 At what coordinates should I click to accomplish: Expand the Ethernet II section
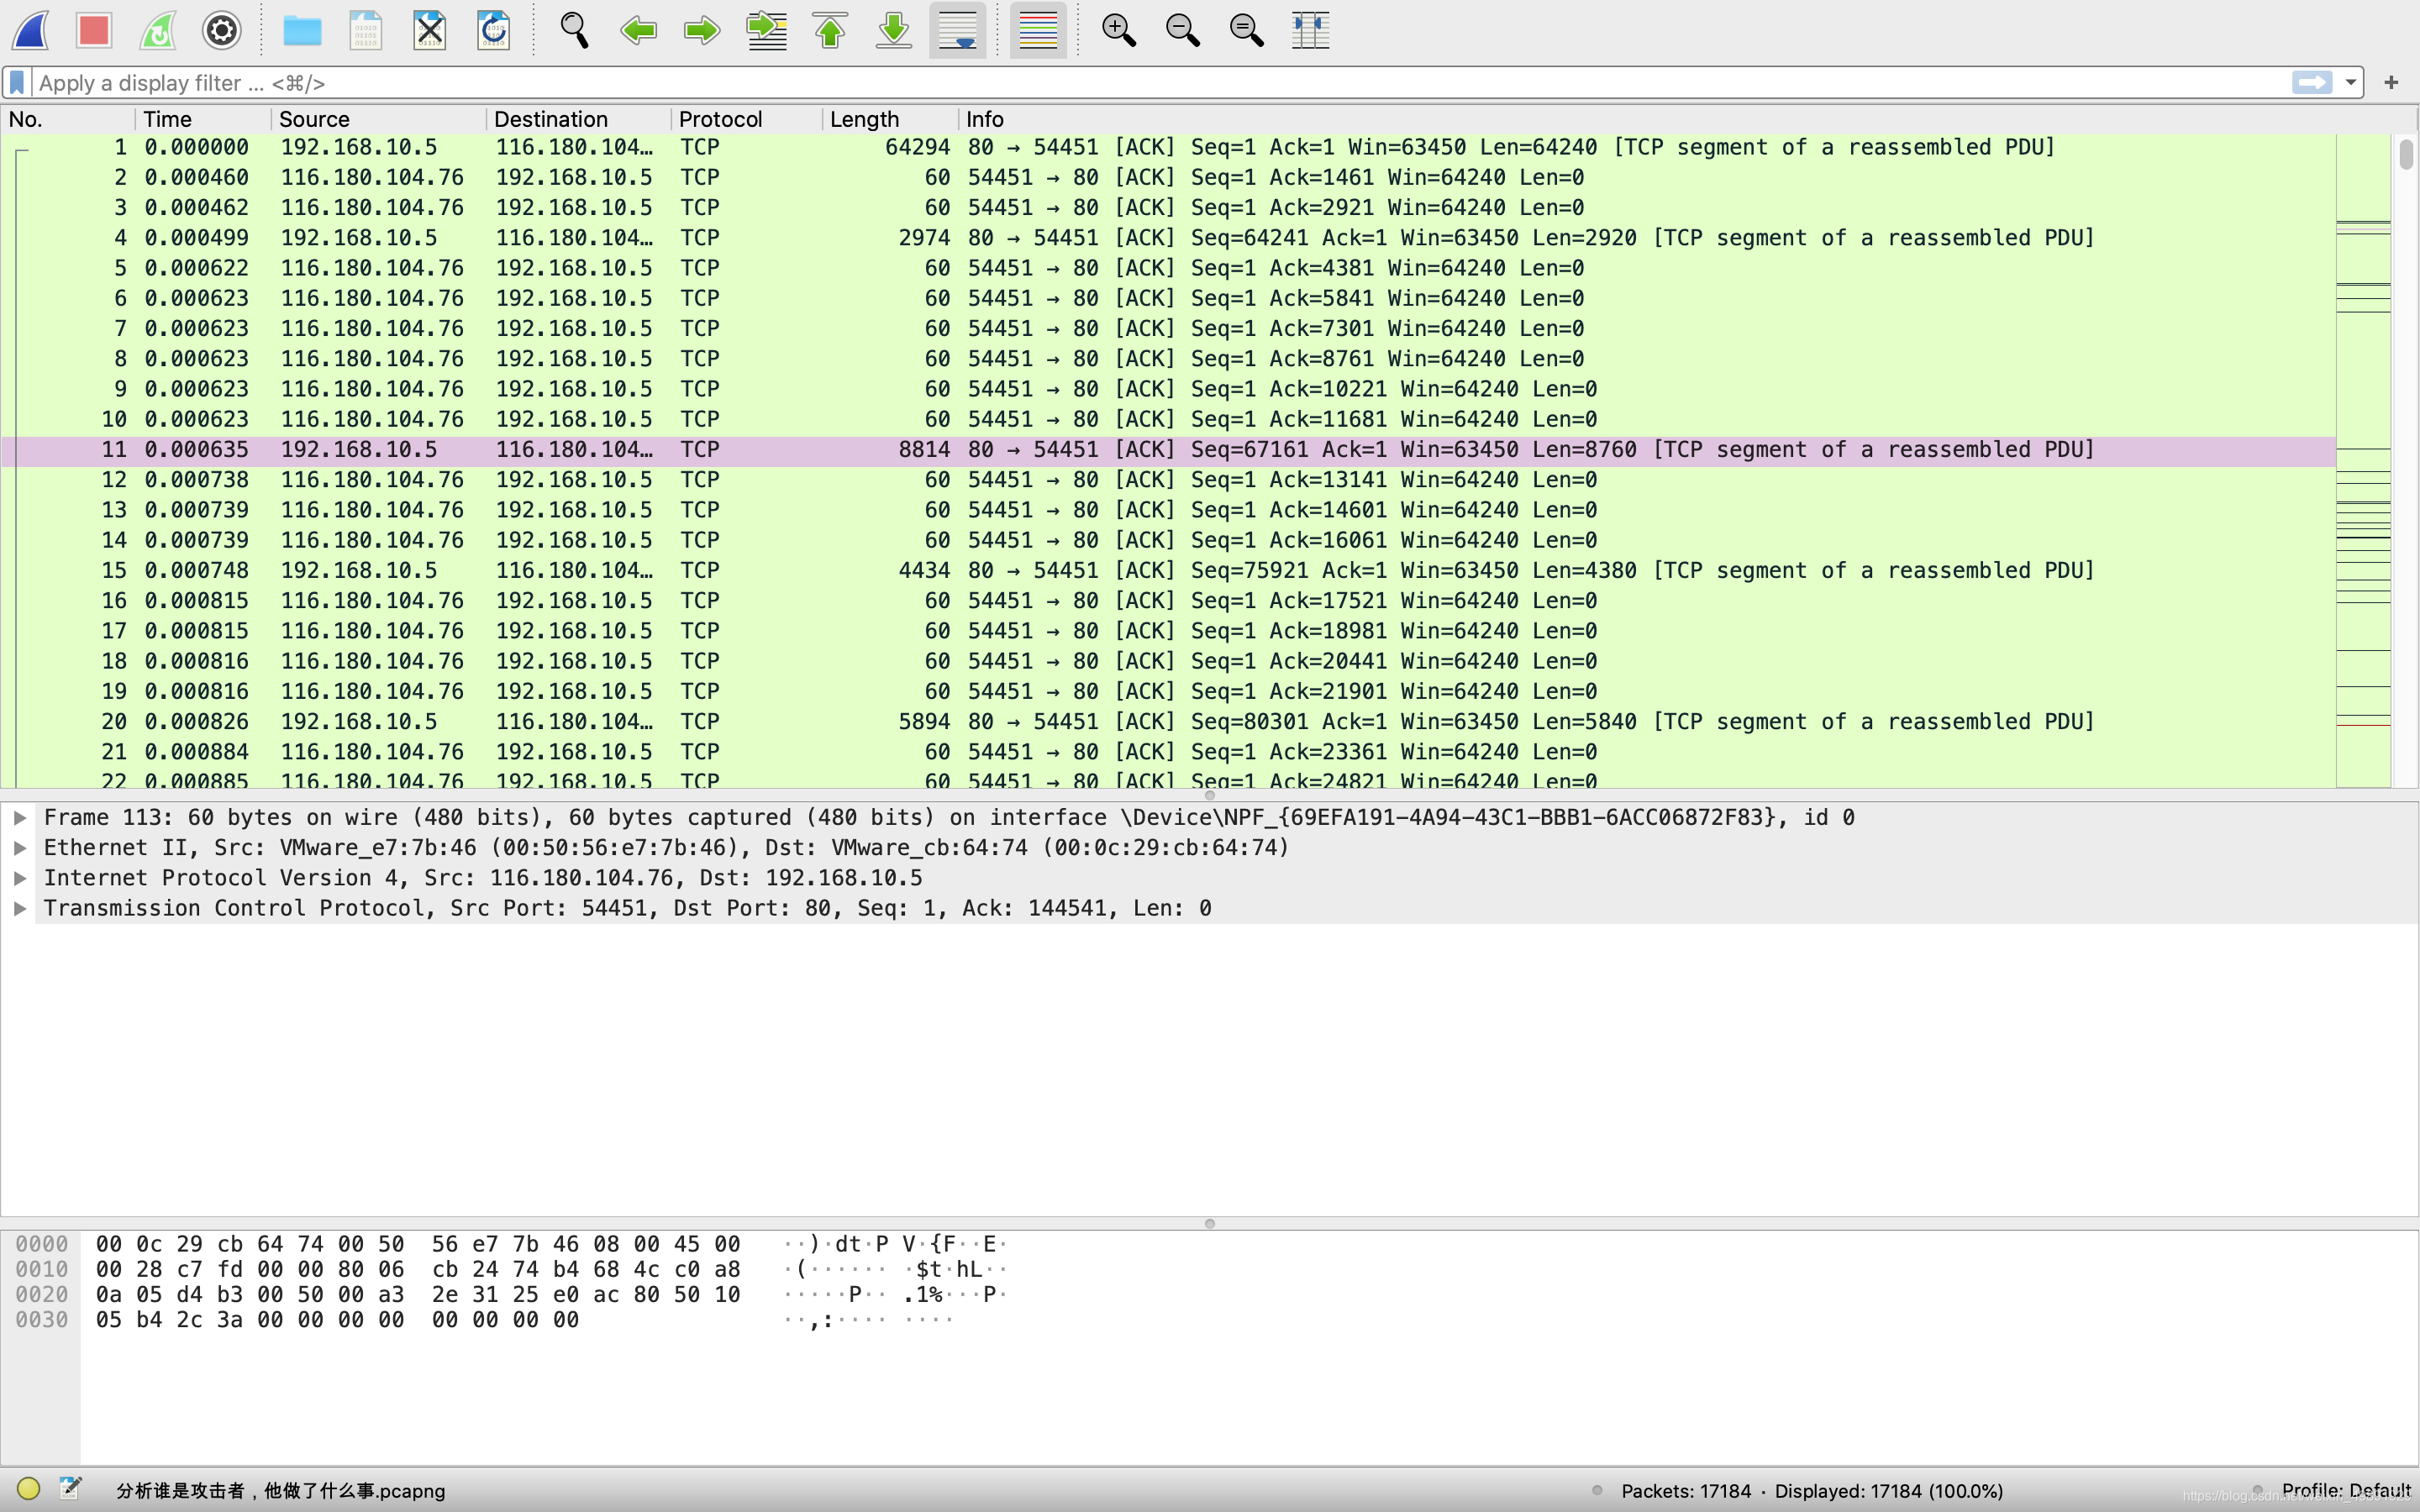tap(20, 847)
